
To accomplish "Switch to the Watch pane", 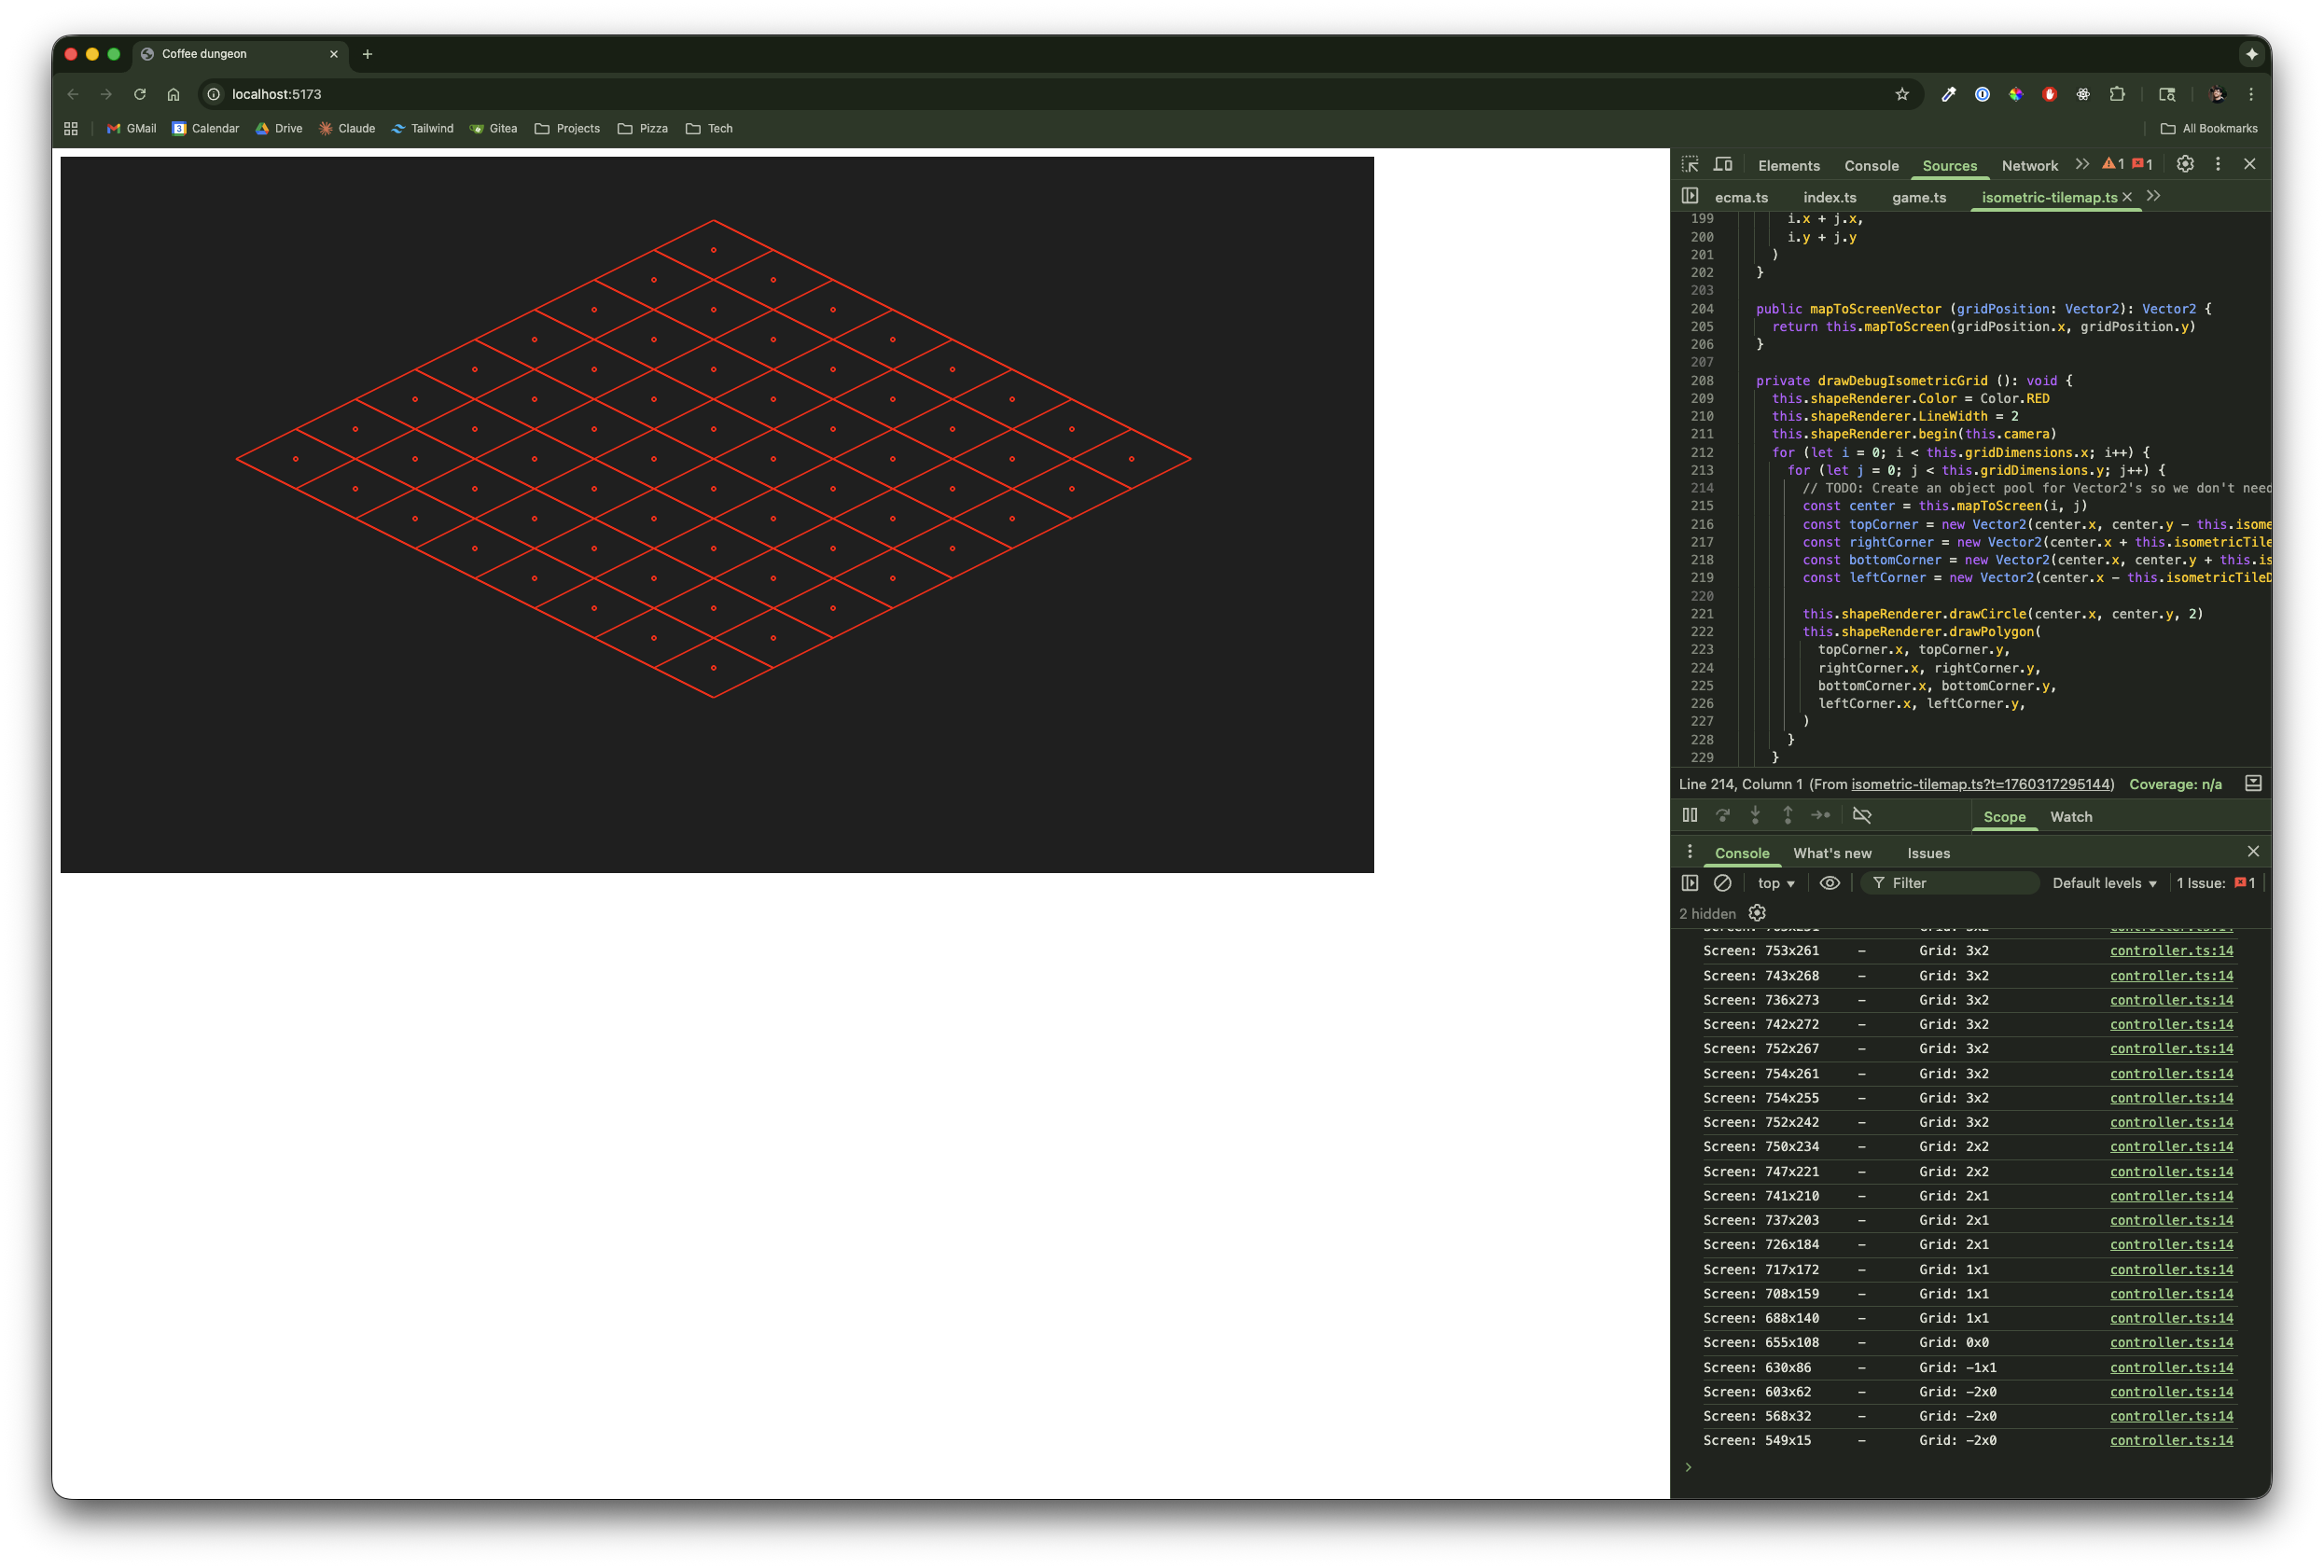I will pos(2070,817).
